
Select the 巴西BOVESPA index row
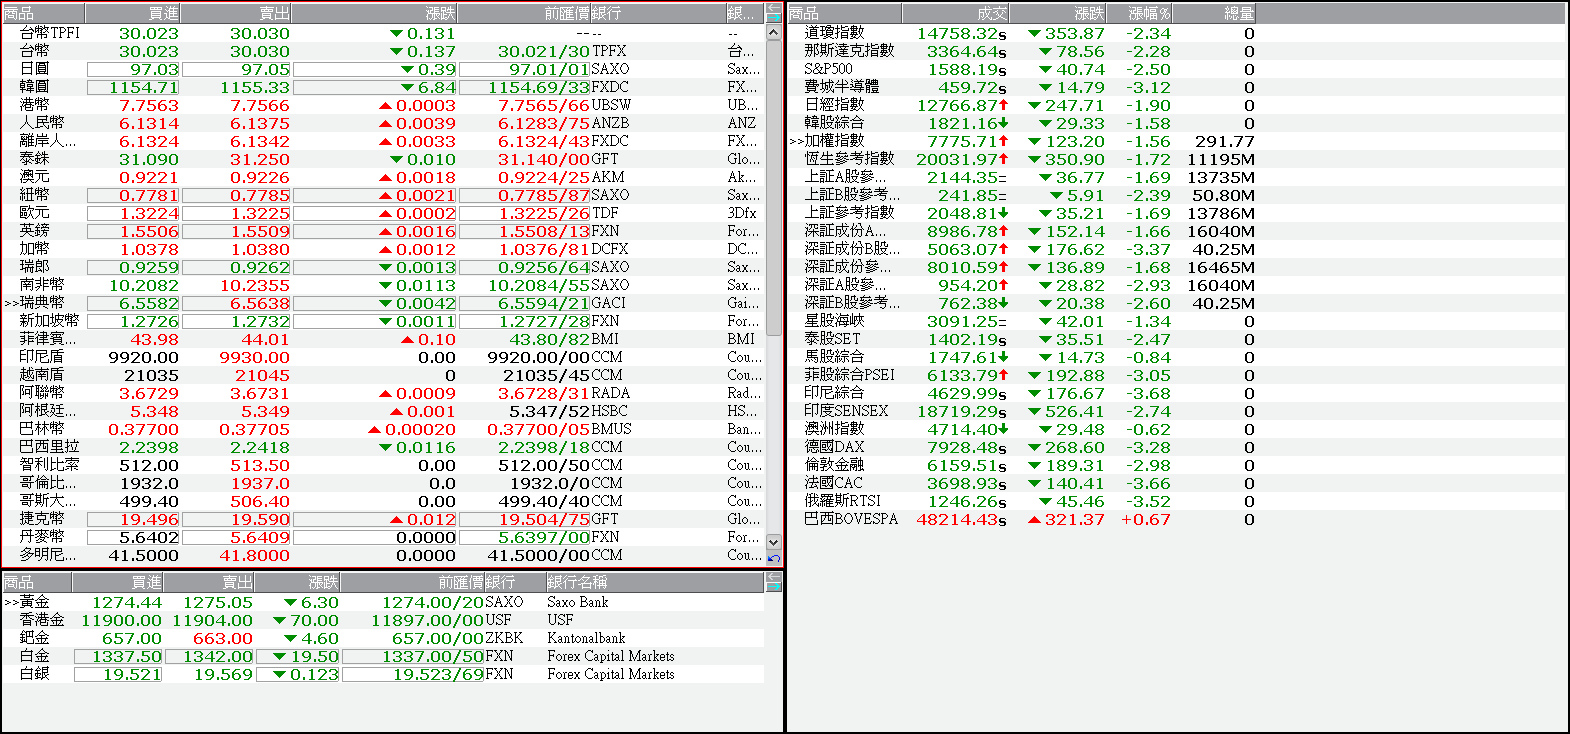tap(1177, 519)
